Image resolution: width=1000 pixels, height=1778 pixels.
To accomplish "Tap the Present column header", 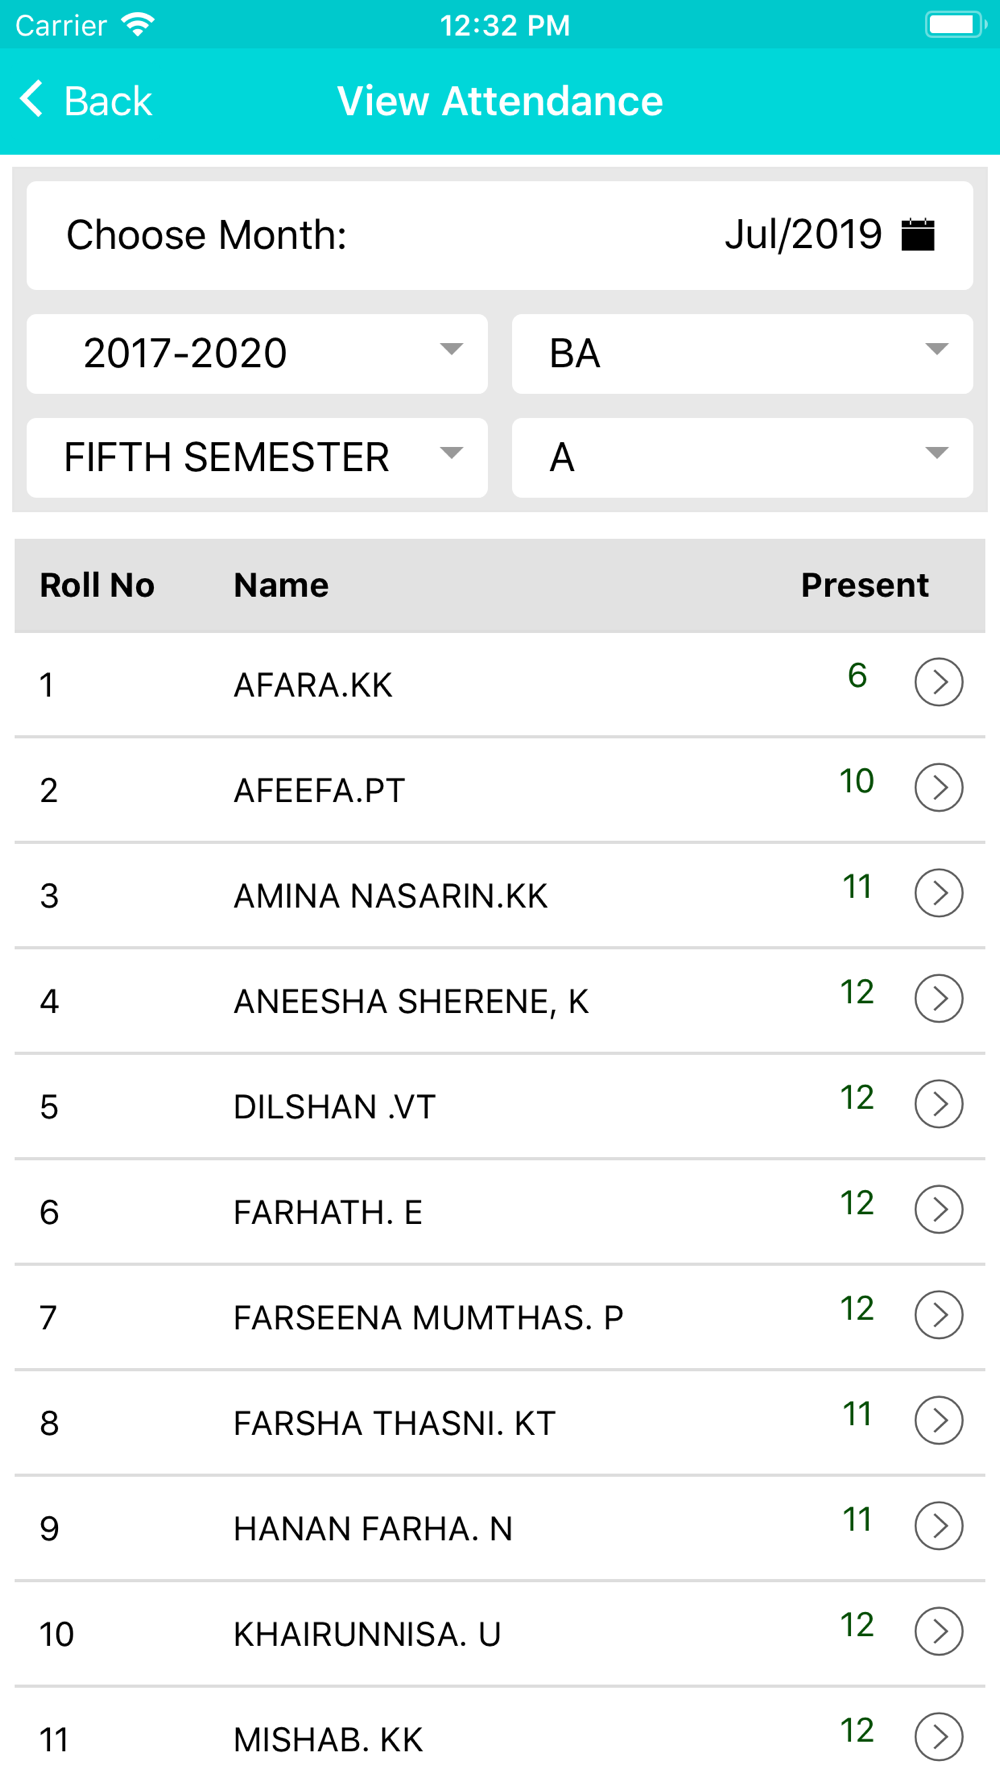I will (864, 585).
